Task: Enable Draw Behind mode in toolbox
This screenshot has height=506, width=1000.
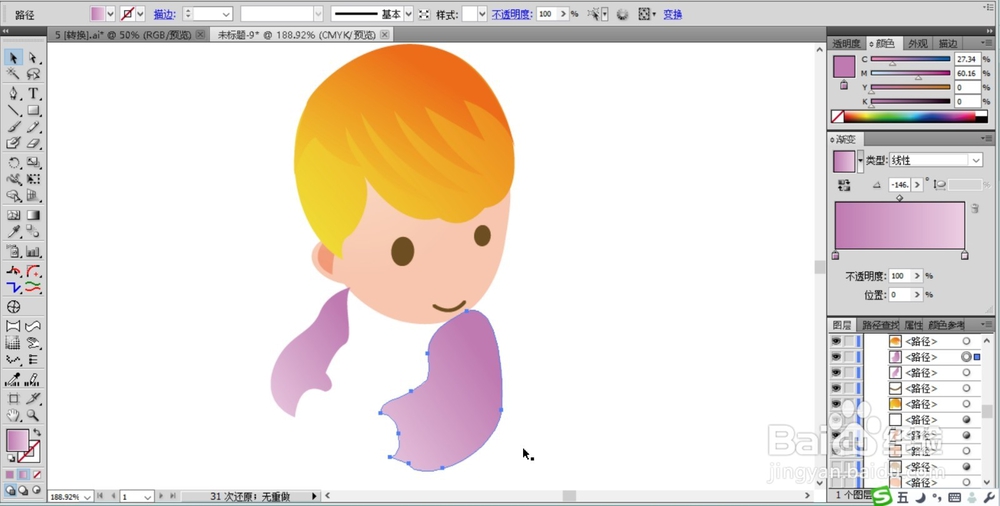Action: click(x=24, y=490)
